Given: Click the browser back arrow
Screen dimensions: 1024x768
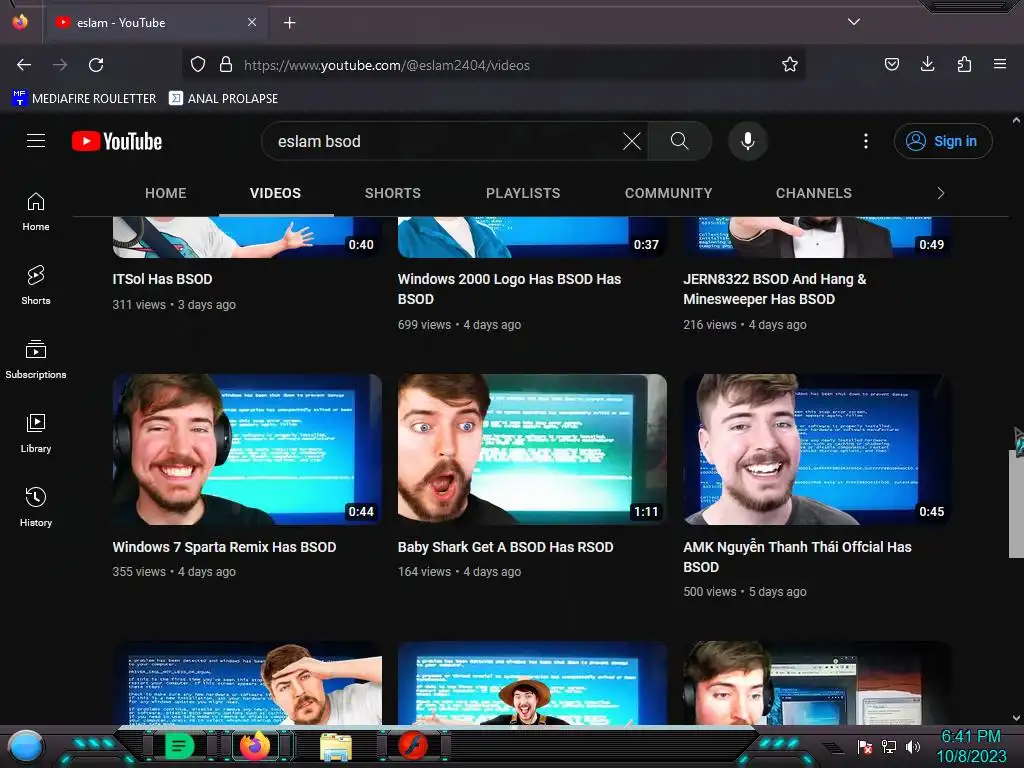Looking at the screenshot, I should 24,65.
